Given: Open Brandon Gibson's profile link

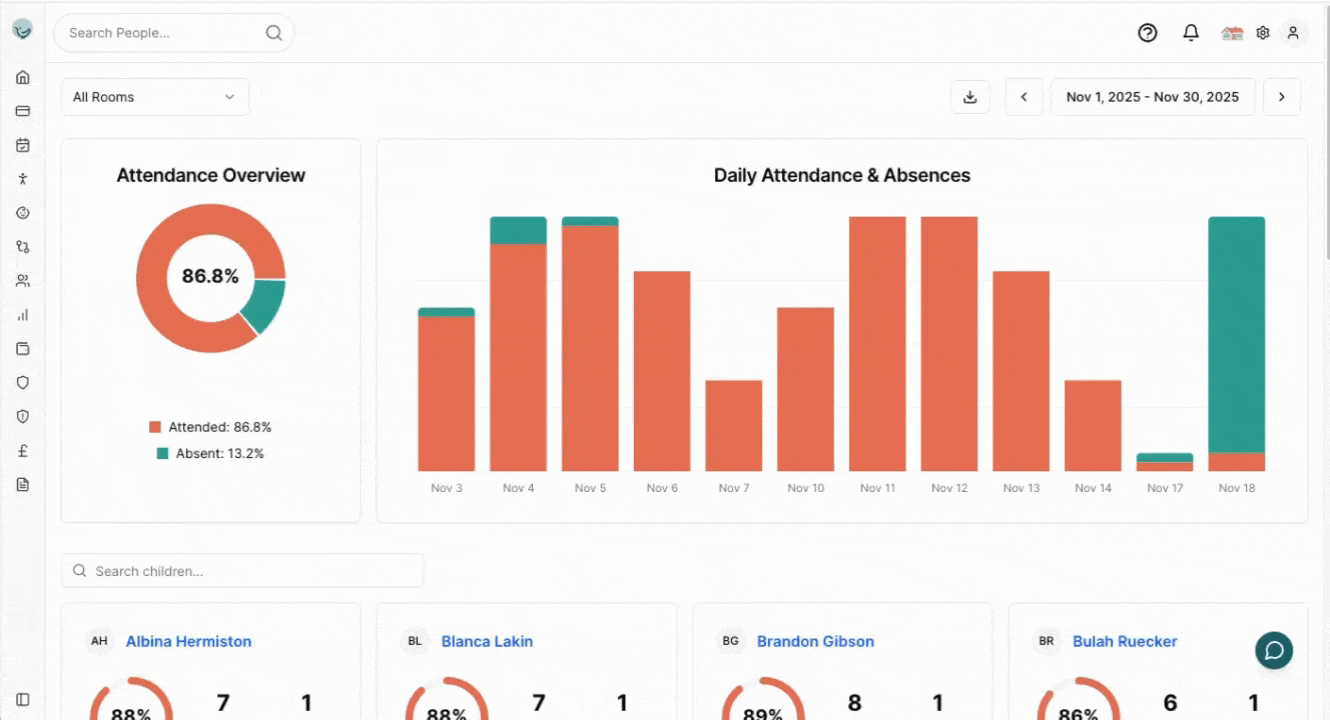Looking at the screenshot, I should (x=815, y=641).
